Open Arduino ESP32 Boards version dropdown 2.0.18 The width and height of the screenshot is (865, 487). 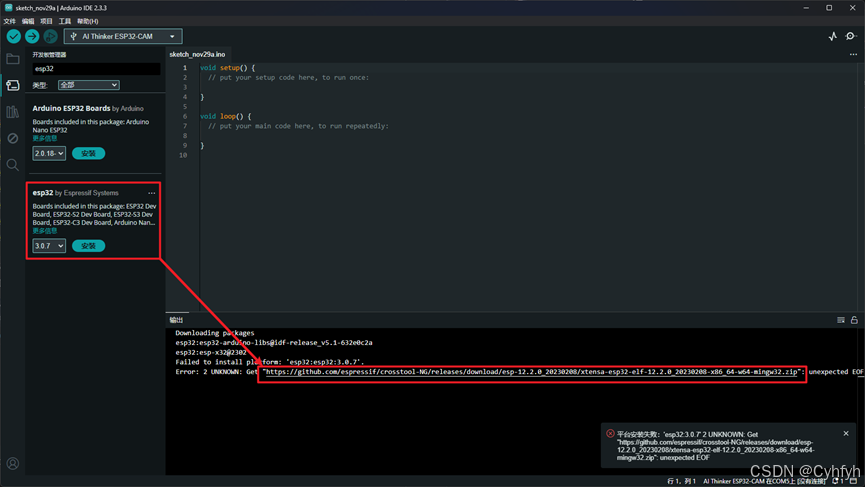coord(49,153)
